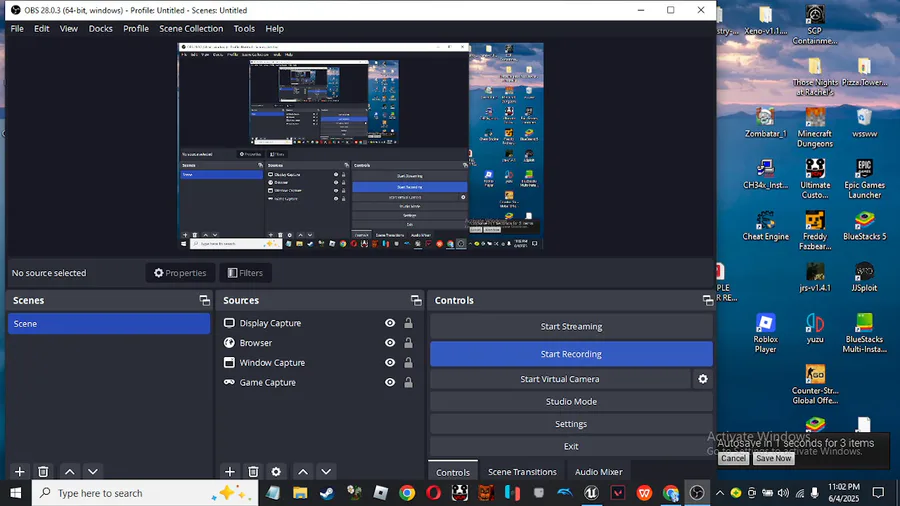Open BlueStacks 5 desktop icon
Image resolution: width=900 pixels, height=506 pixels.
click(x=864, y=225)
